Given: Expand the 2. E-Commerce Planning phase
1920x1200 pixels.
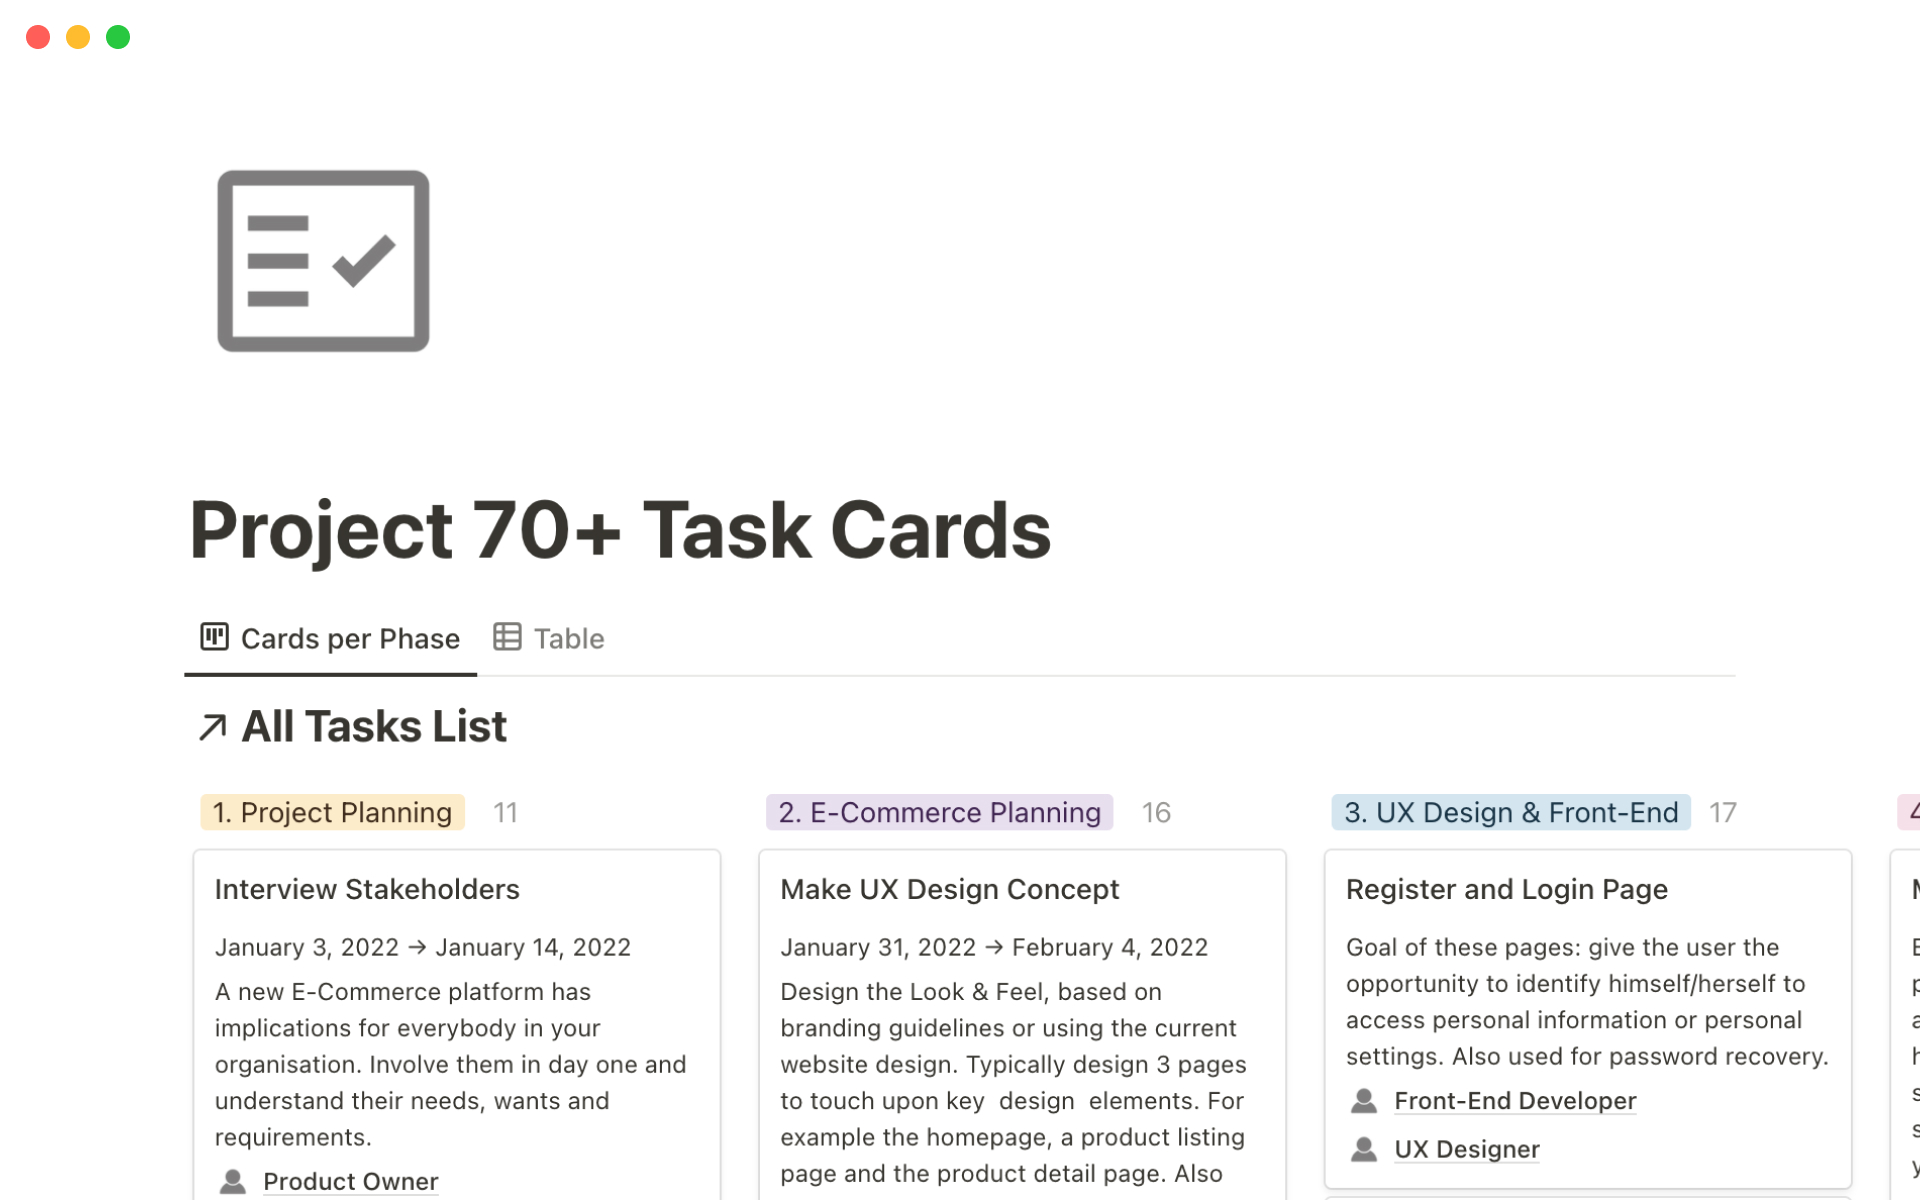Looking at the screenshot, I should [941, 812].
